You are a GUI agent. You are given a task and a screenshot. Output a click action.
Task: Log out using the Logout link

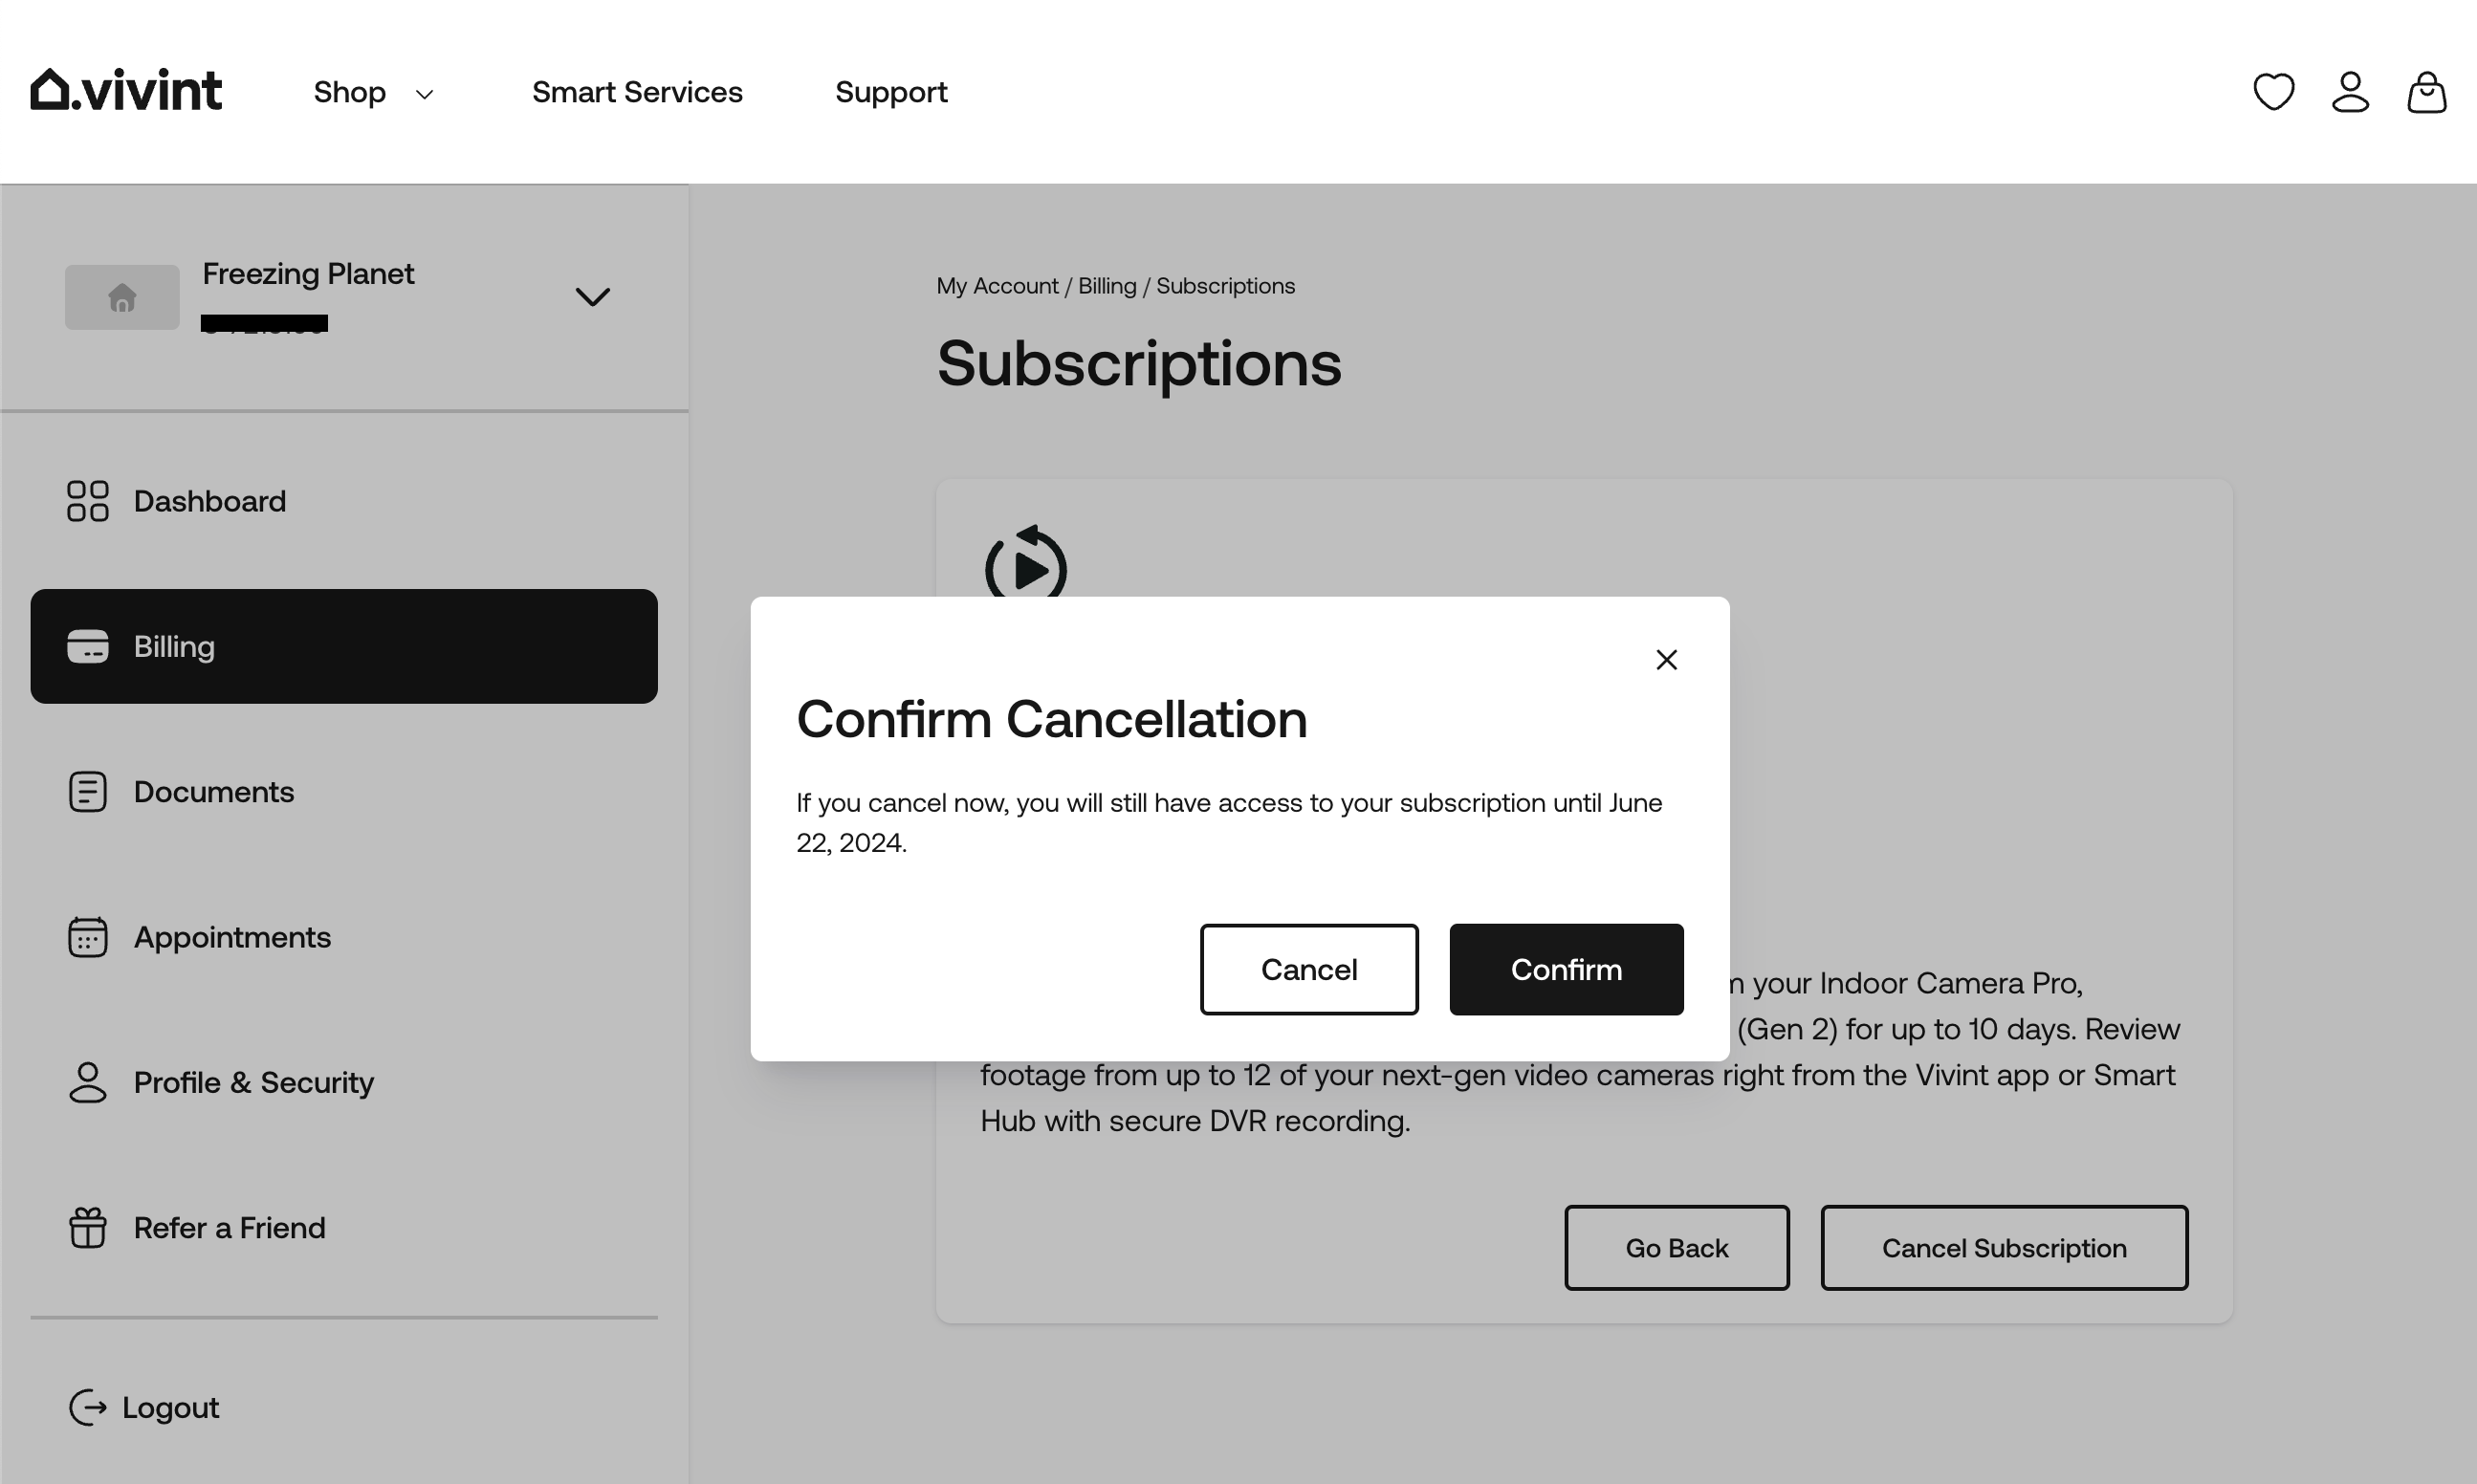tap(169, 1407)
